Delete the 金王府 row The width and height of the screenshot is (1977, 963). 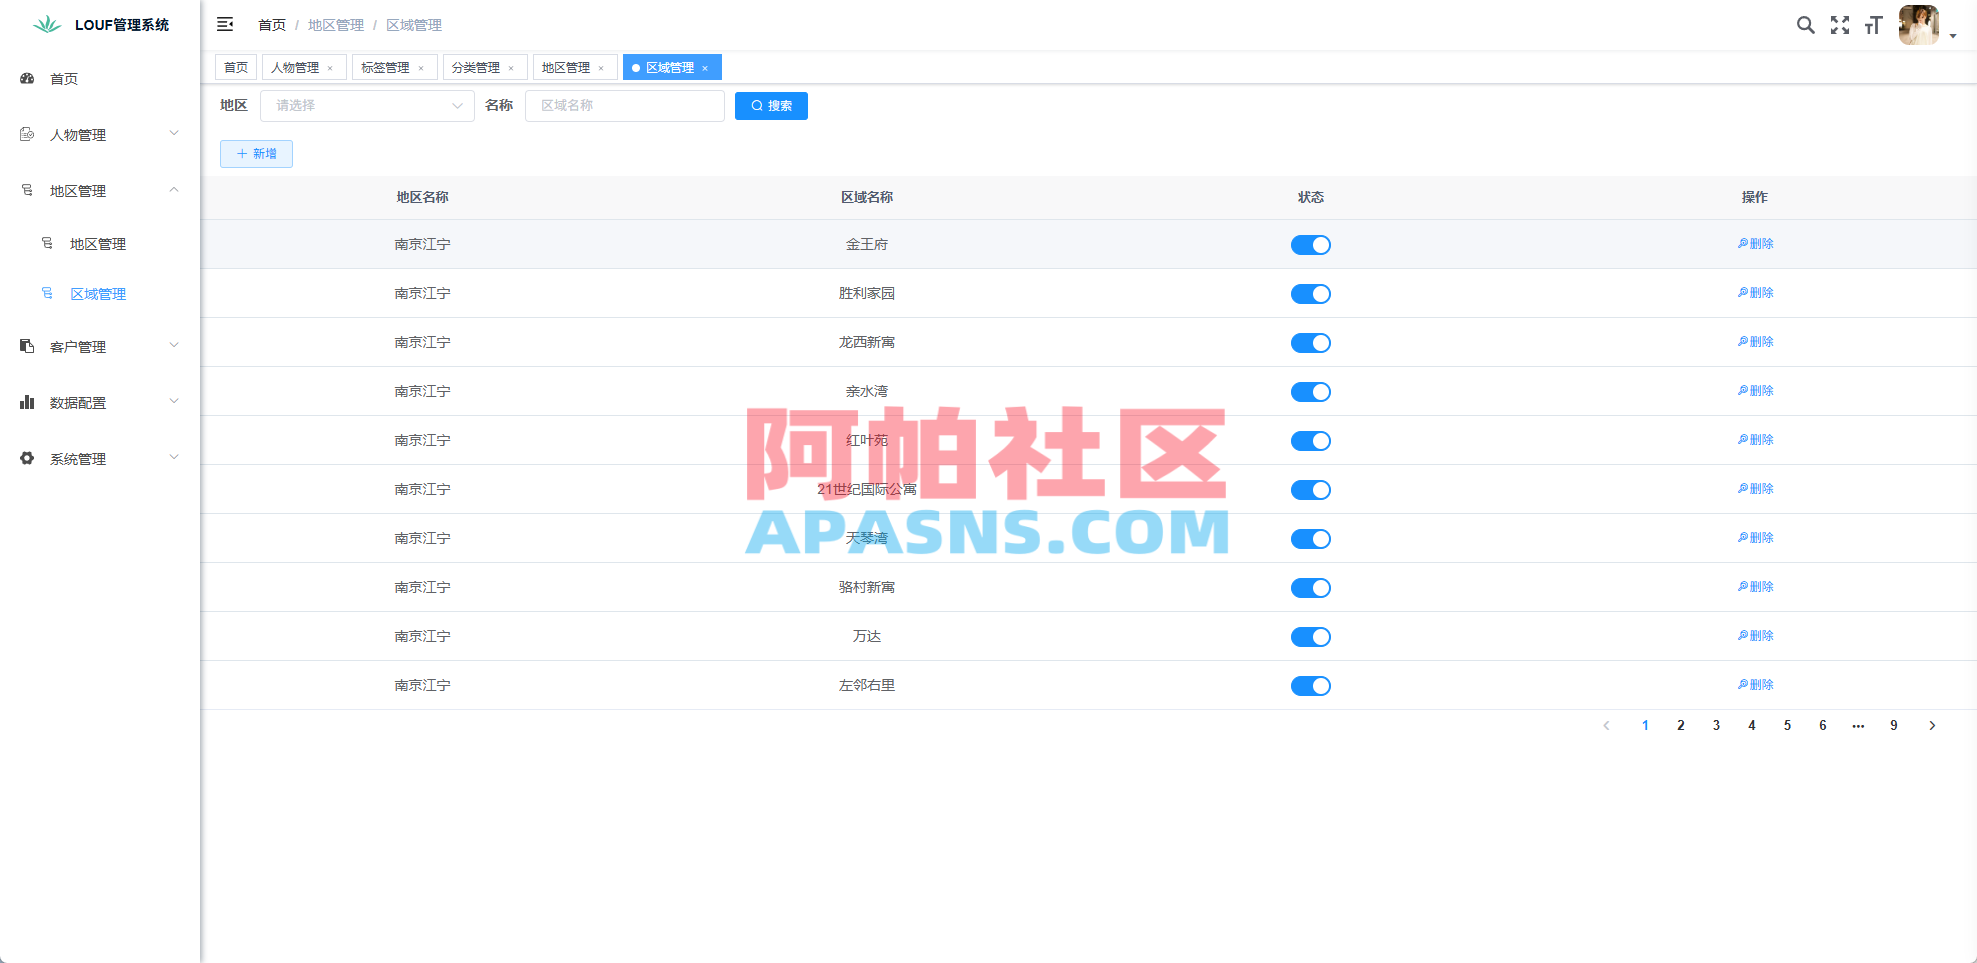1755,244
